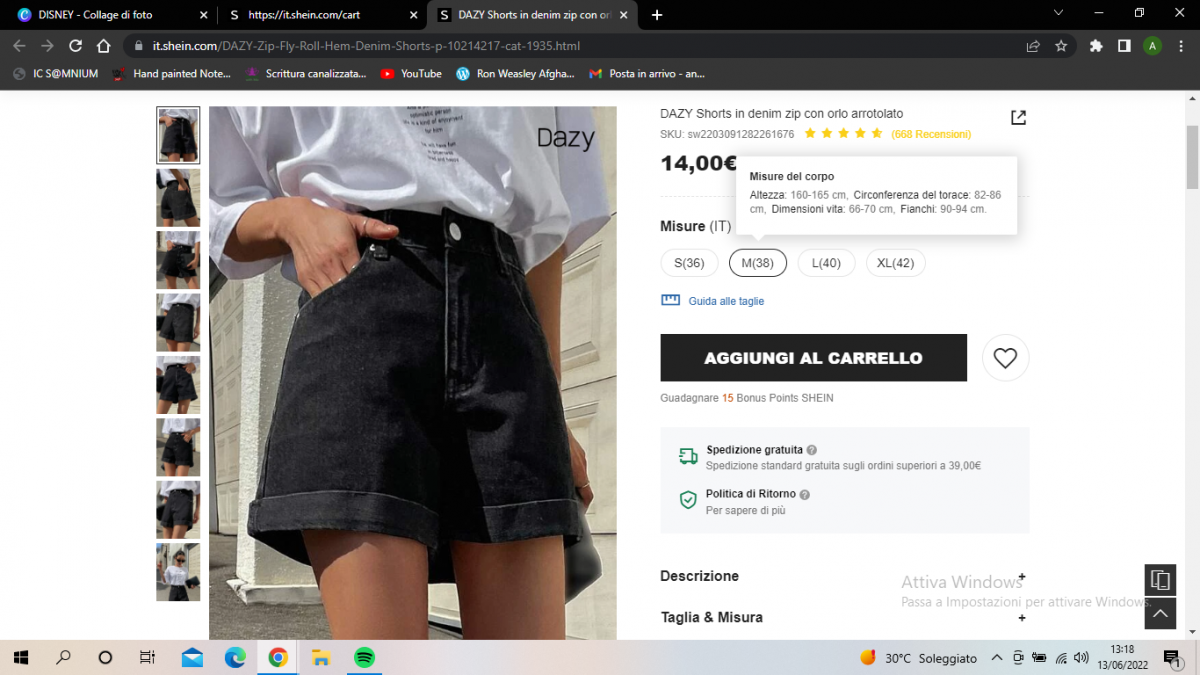Add the shorts to wishlist with heart icon
The height and width of the screenshot is (675, 1200).
[x=1005, y=358]
